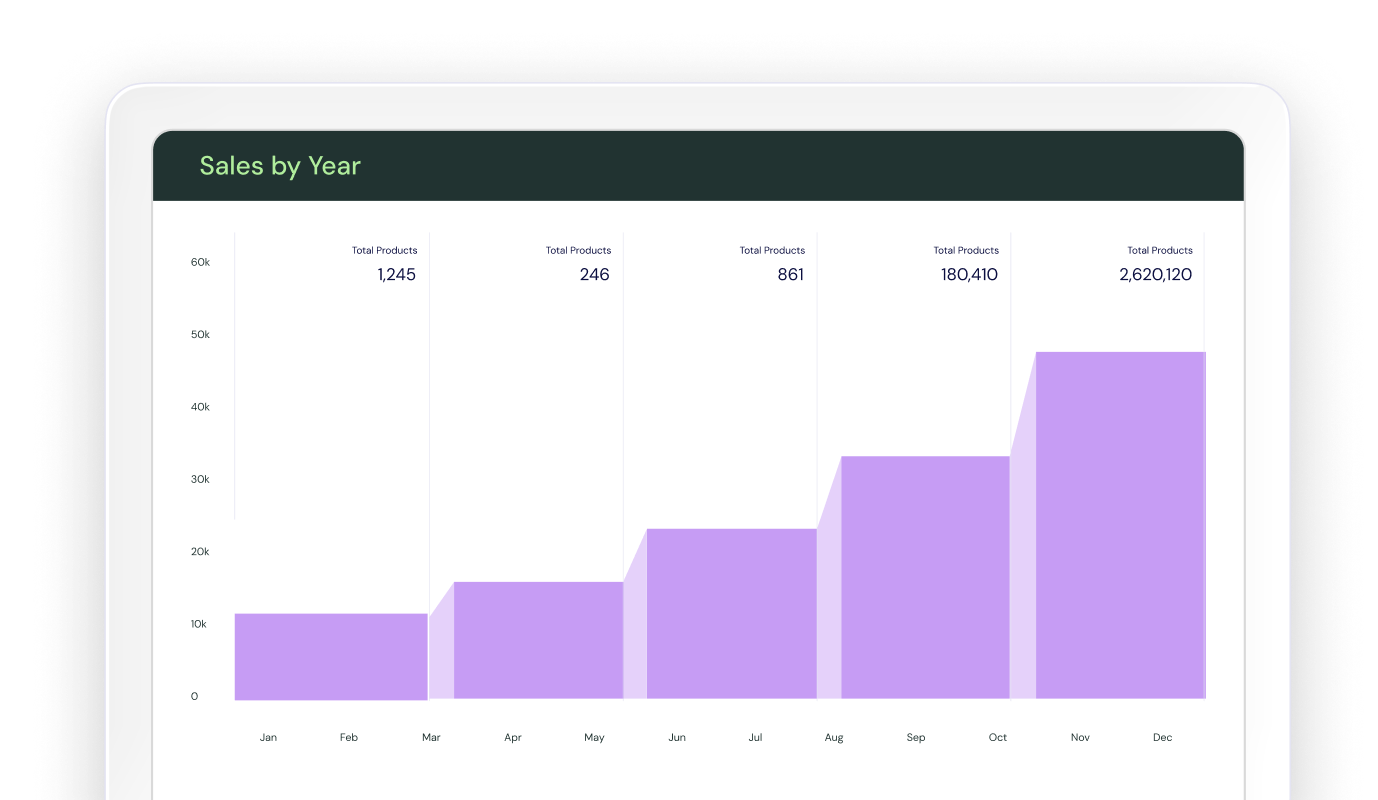Select the Dec label on the x-axis
Viewport: 1378px width, 800px height.
click(x=1162, y=737)
